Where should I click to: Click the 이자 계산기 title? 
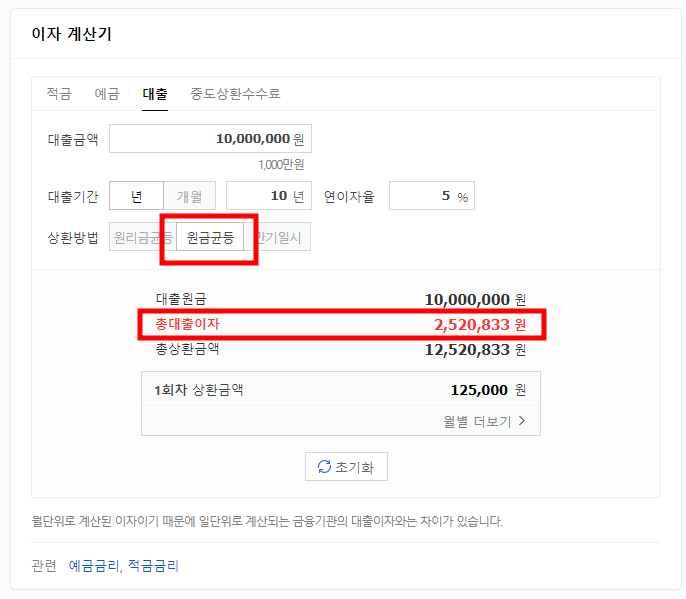point(71,34)
